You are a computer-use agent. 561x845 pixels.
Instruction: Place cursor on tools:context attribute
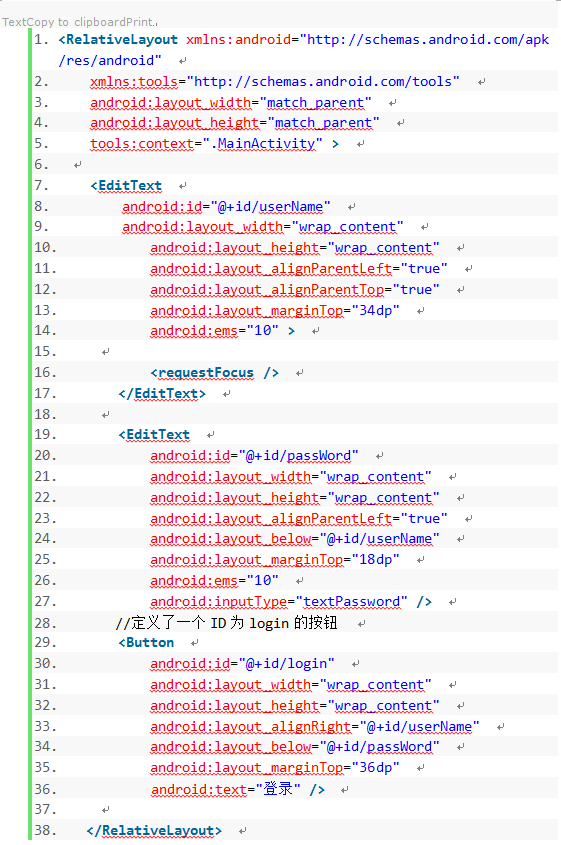(x=142, y=144)
